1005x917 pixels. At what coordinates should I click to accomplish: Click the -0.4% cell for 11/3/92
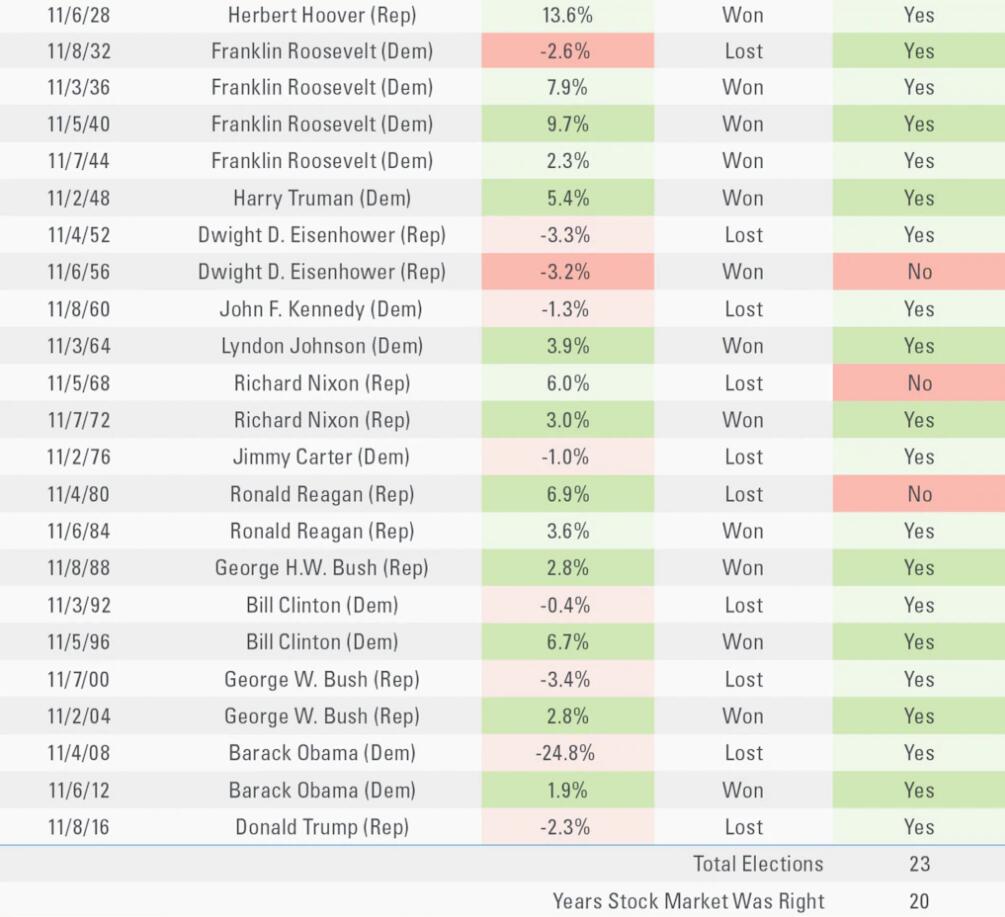567,605
